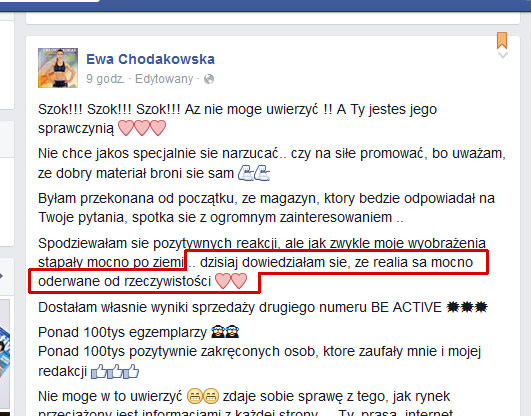Click the blue Facebook top bar
The image size is (531, 416).
[266, 5]
